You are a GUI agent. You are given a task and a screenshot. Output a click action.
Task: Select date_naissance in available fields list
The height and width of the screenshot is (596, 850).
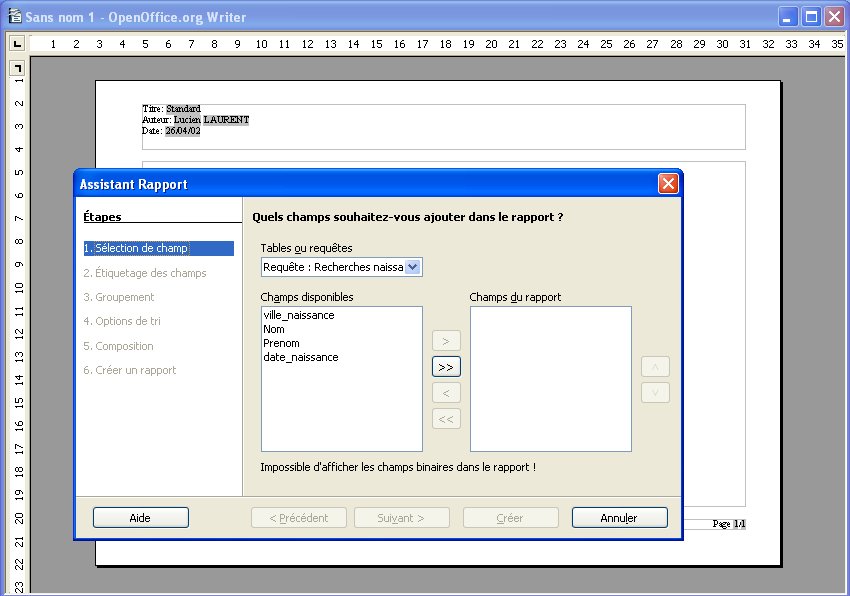[301, 357]
